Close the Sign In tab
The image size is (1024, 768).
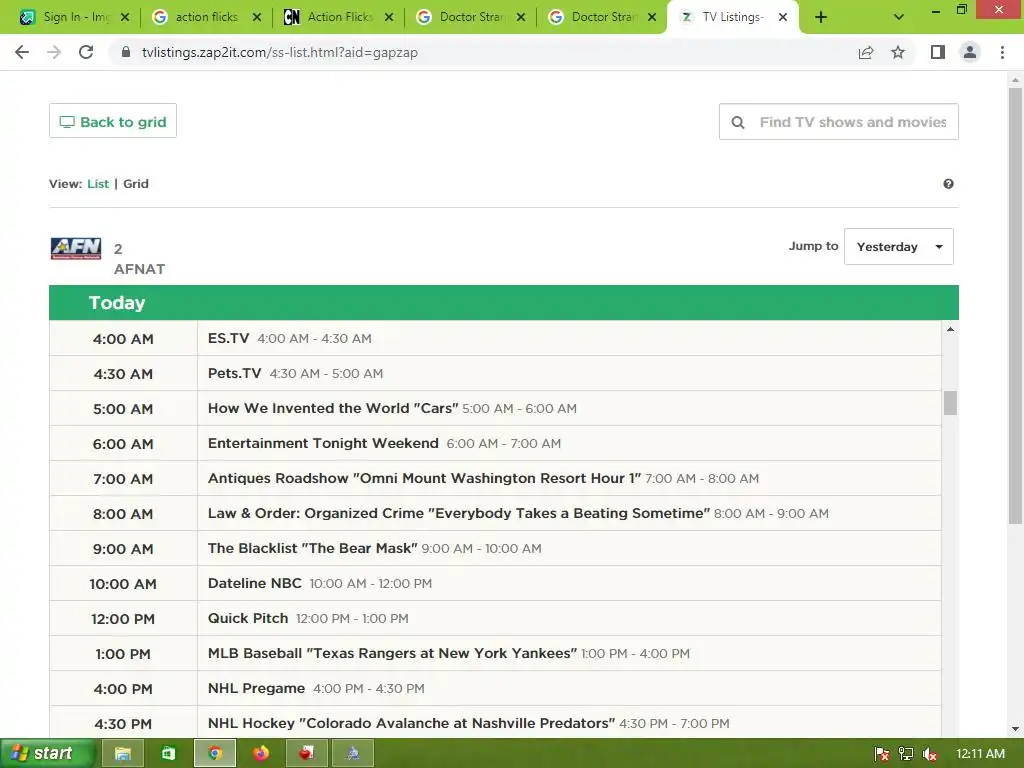pos(125,17)
